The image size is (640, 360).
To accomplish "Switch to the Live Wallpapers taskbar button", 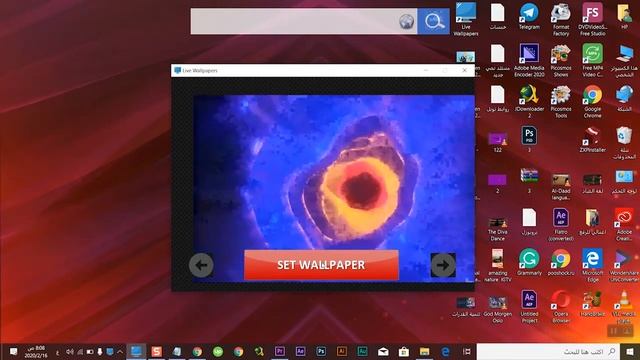I will 136,351.
